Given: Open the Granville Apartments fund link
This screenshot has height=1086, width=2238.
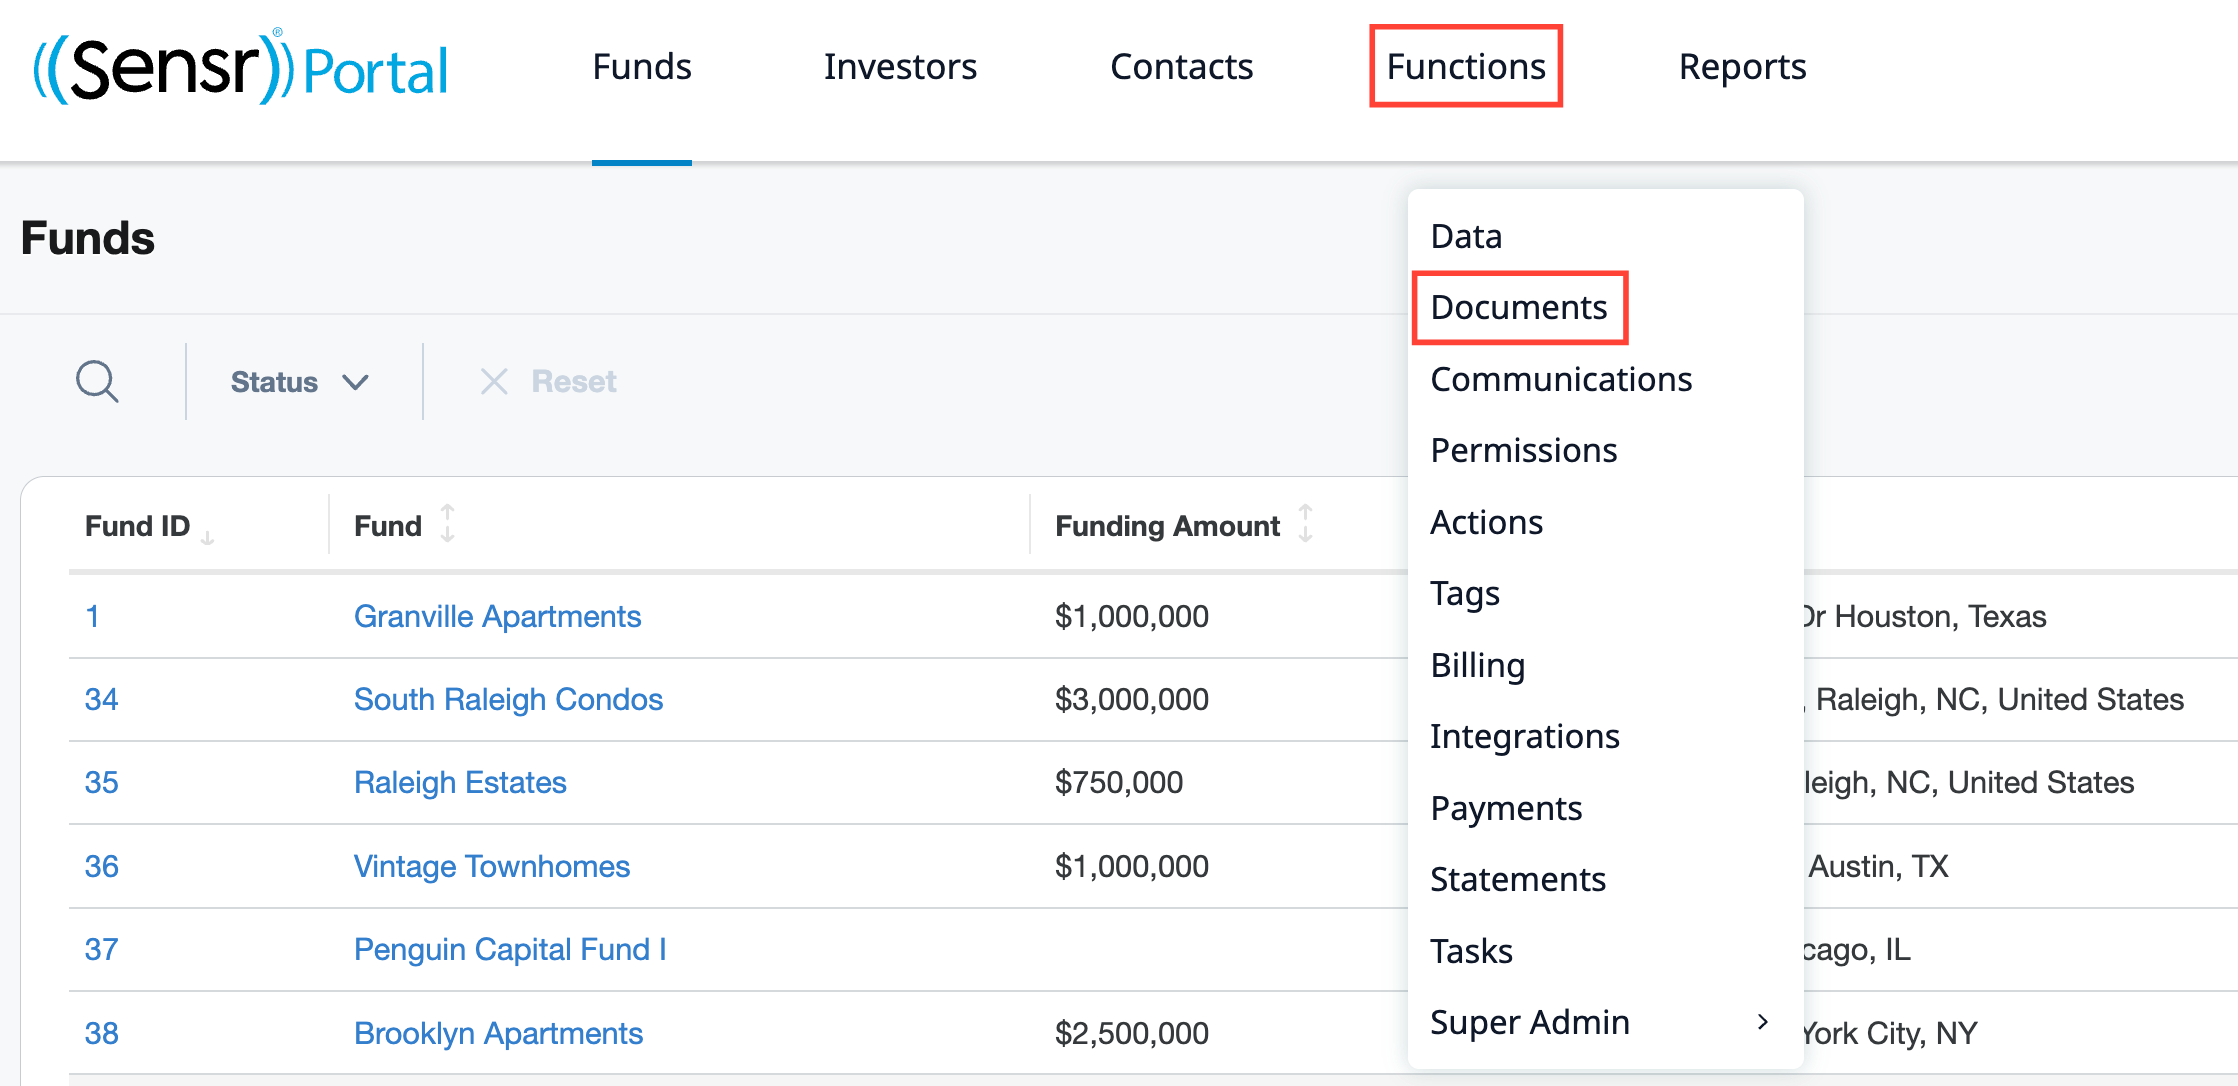Looking at the screenshot, I should 497,616.
